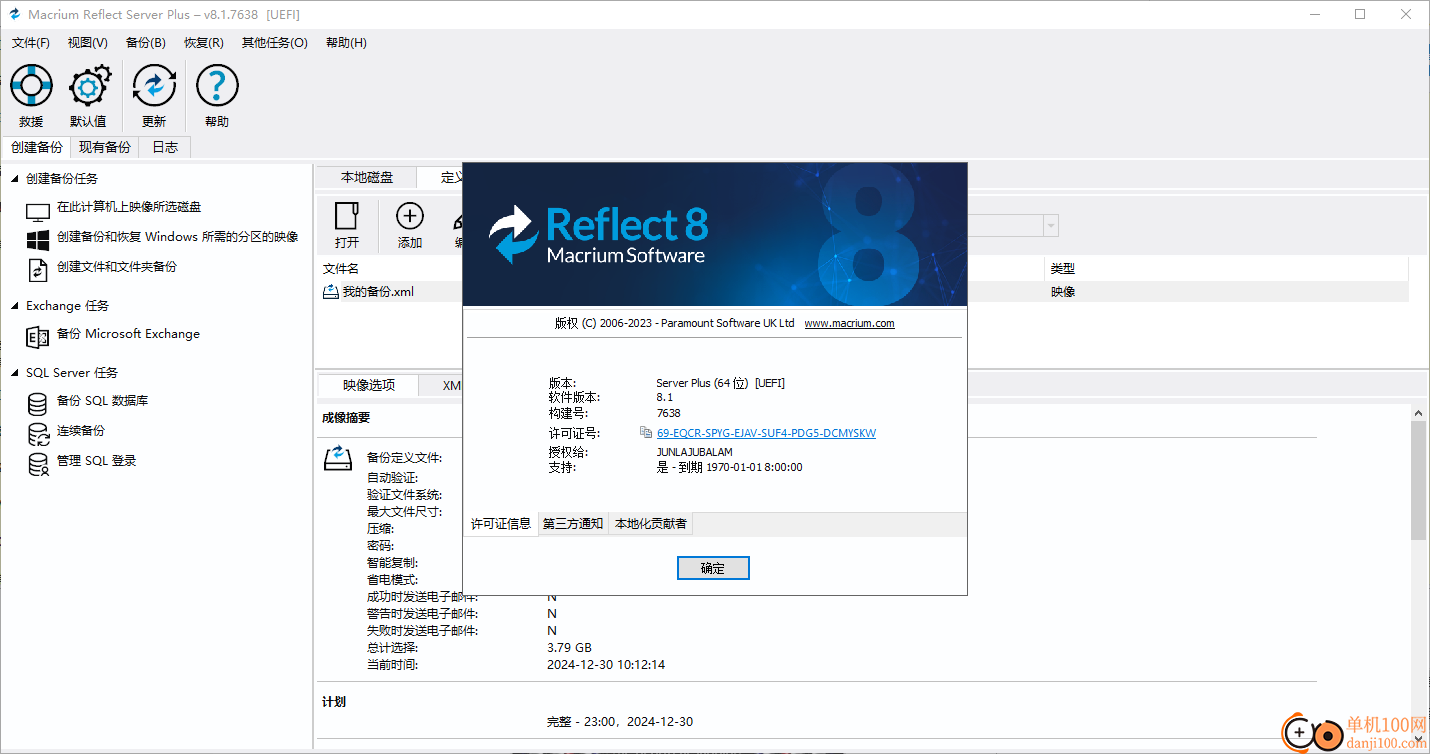Collapse the Exchange 任务 group
This screenshot has height=754, width=1430.
15,306
